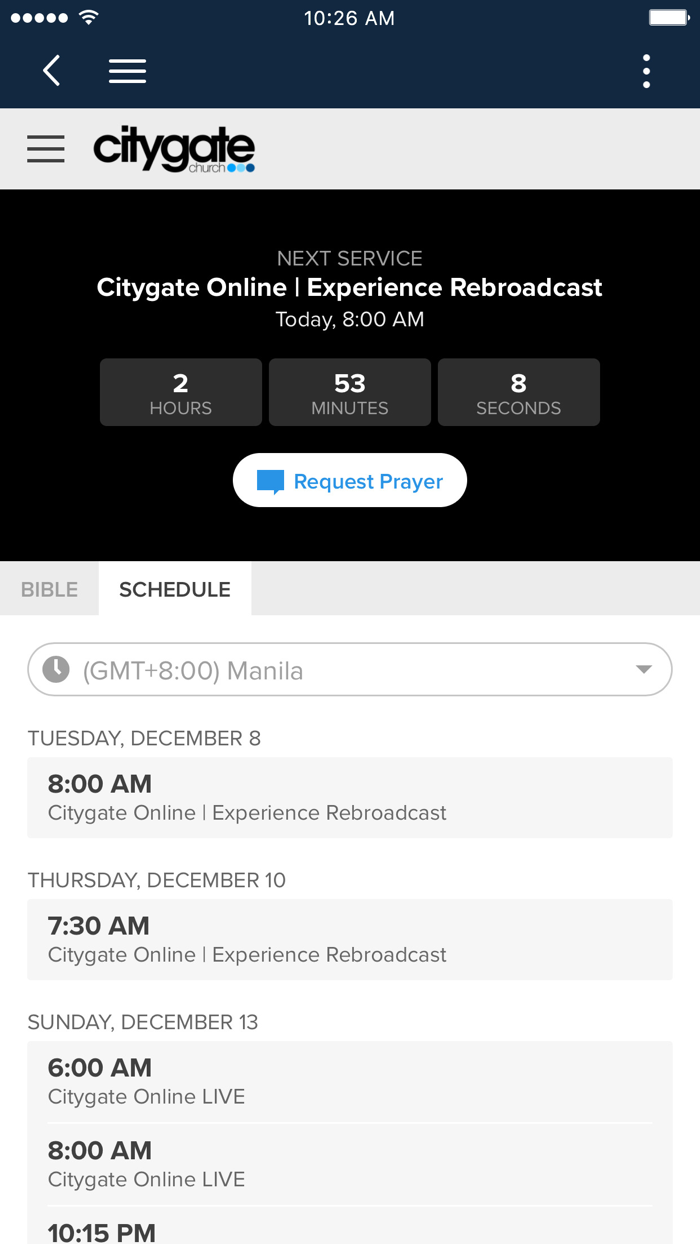Tap the clock icon in timezone selector
The height and width of the screenshot is (1244, 700).
coord(56,670)
